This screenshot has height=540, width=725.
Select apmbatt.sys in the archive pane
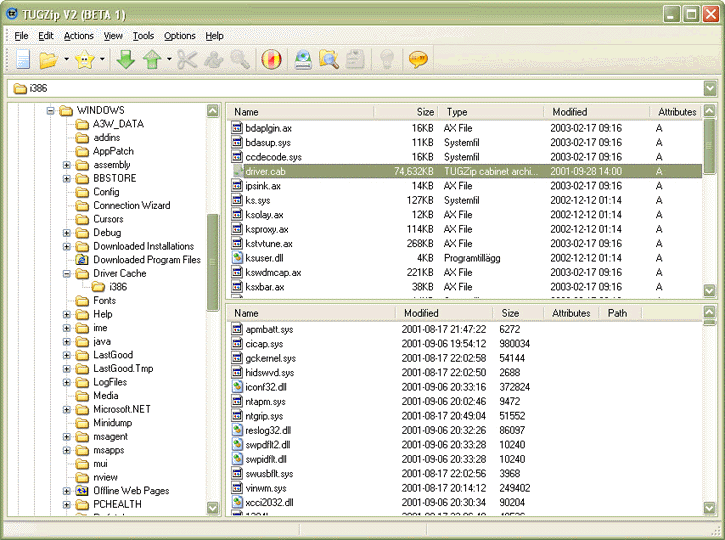(269, 330)
